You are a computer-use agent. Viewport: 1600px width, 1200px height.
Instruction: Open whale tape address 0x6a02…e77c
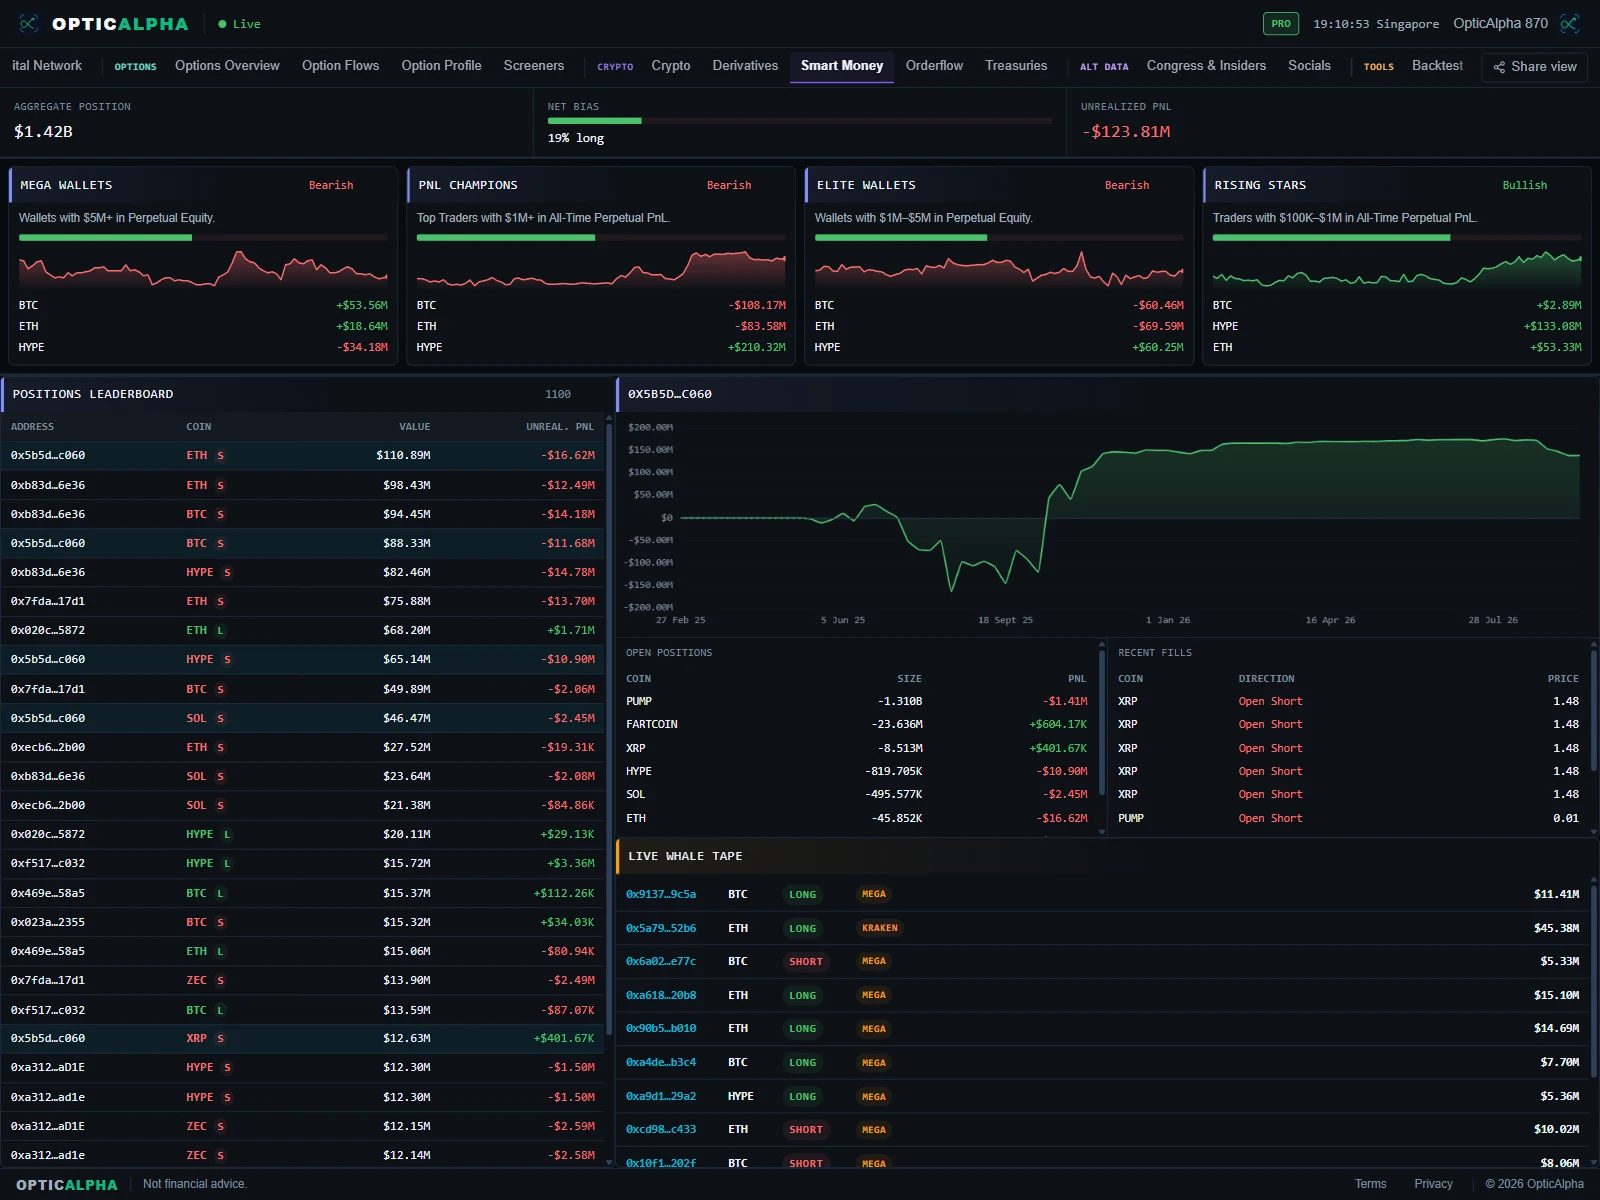click(661, 962)
